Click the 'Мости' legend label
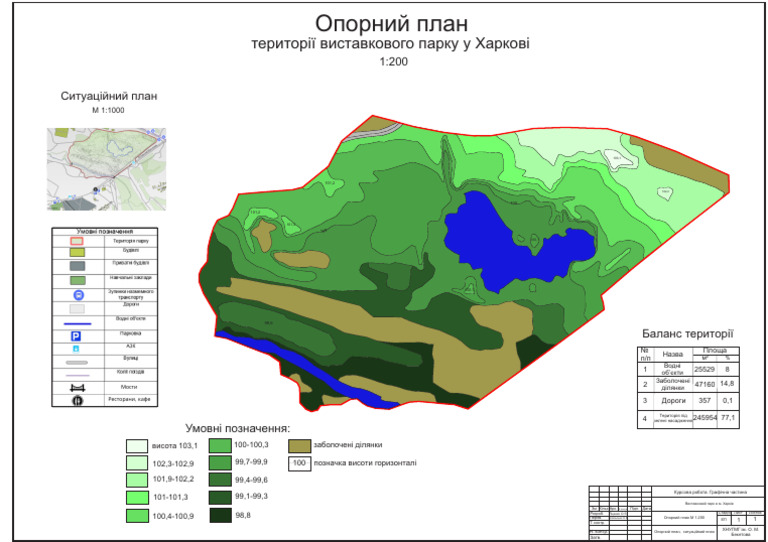Image resolution: width=768 pixels, height=542 pixels. tap(129, 387)
